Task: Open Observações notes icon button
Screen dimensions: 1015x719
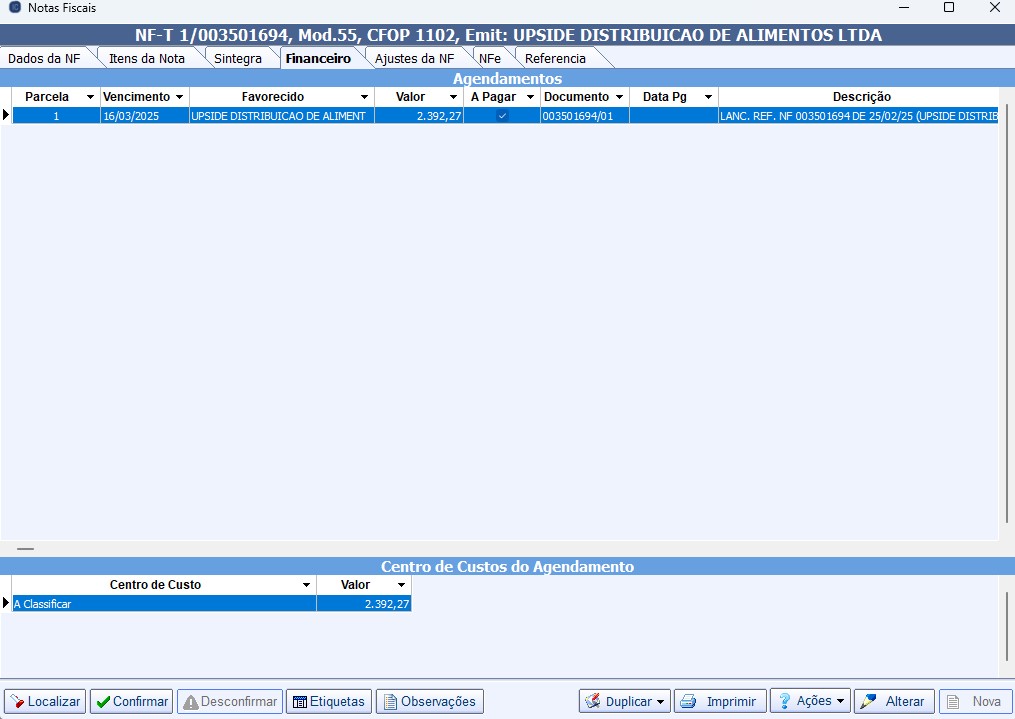Action: coord(429,701)
